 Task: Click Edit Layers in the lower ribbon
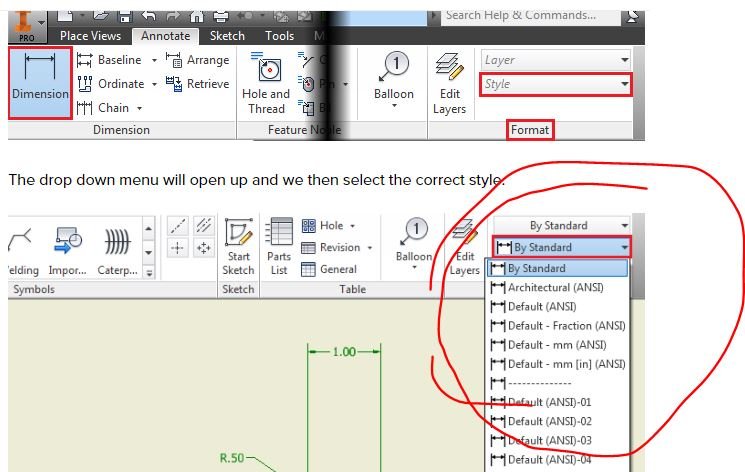click(465, 247)
